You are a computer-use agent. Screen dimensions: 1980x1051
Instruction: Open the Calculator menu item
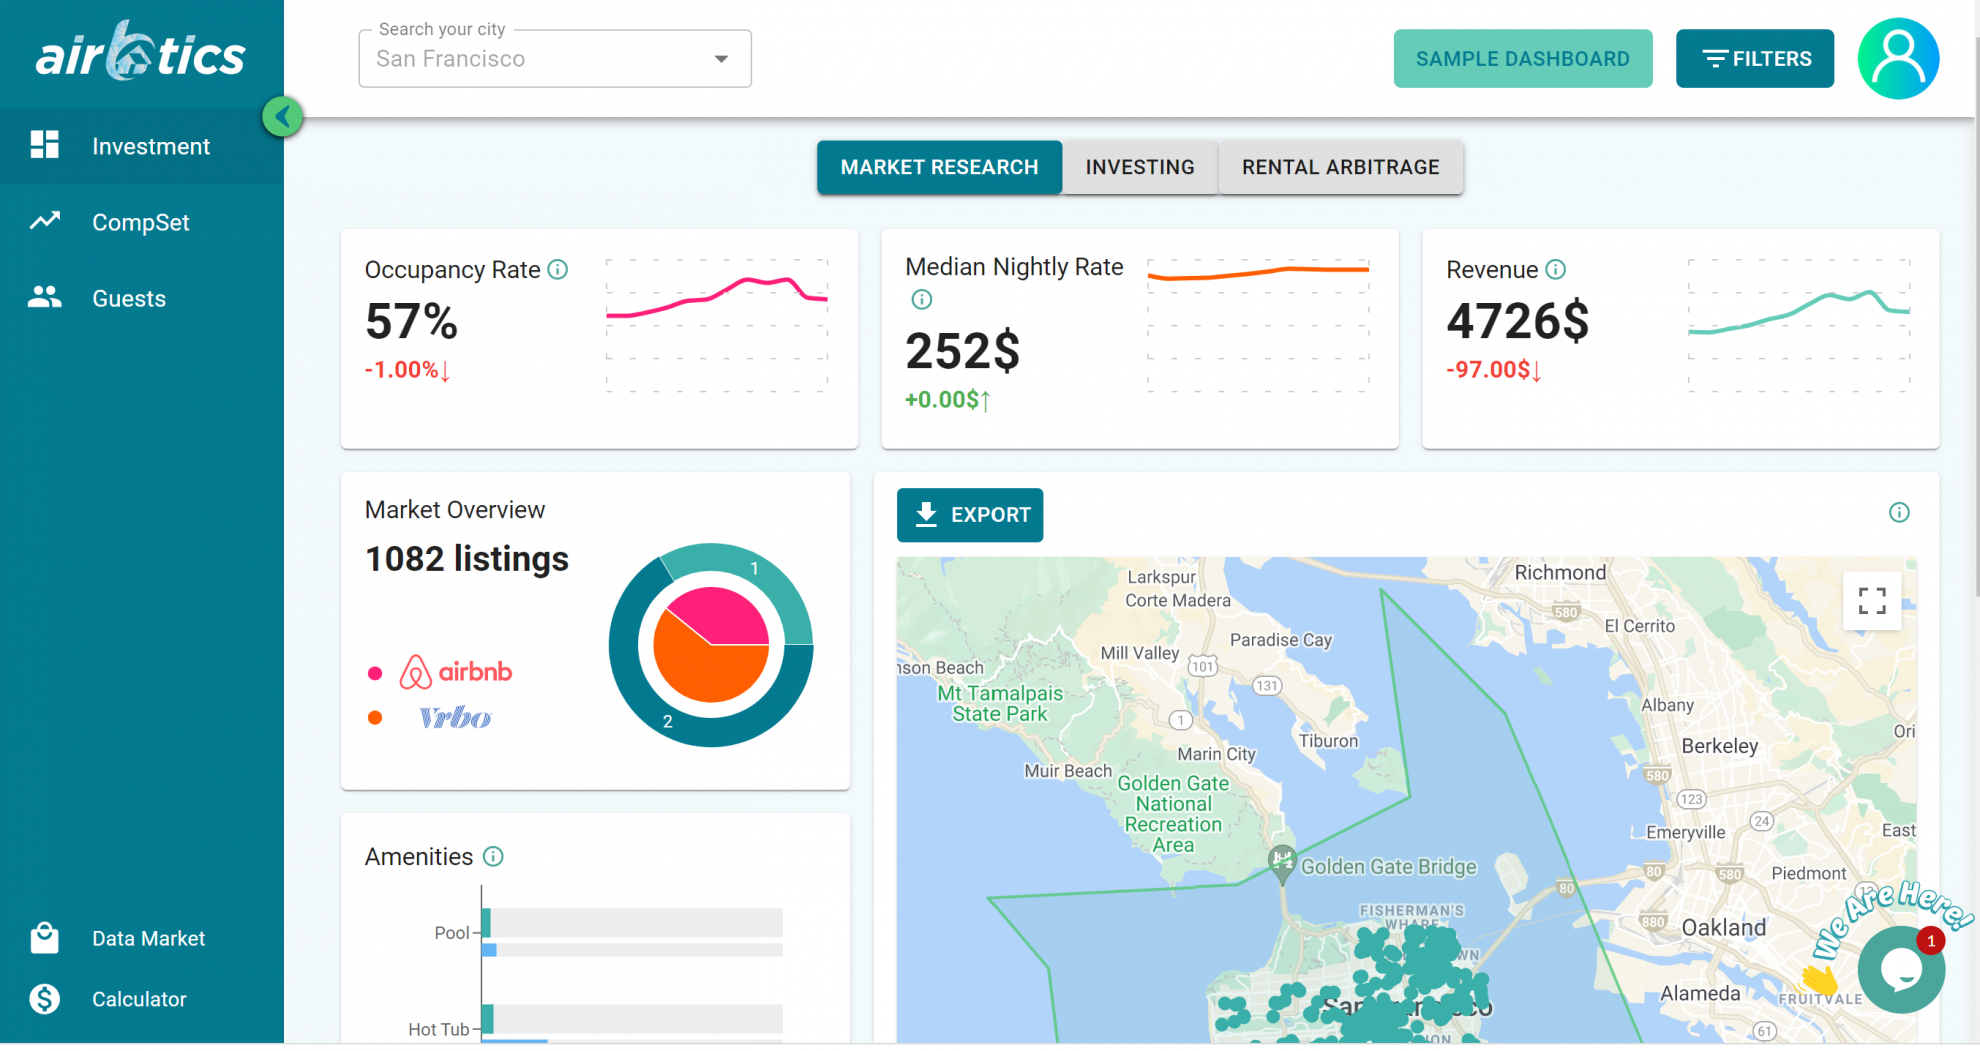142,999
